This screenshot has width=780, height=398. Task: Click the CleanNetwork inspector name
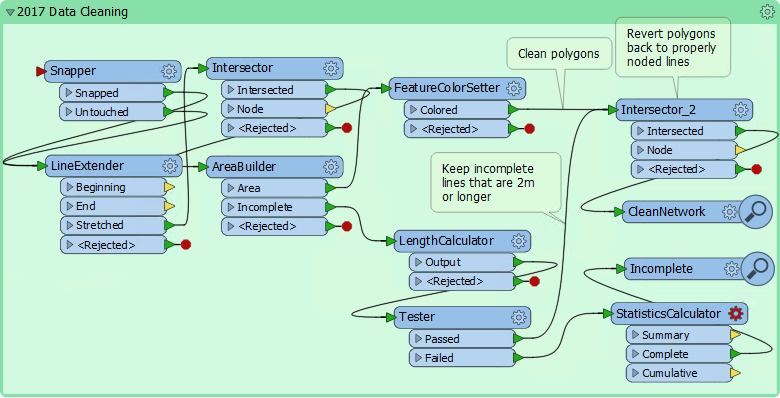pyautogui.click(x=667, y=211)
